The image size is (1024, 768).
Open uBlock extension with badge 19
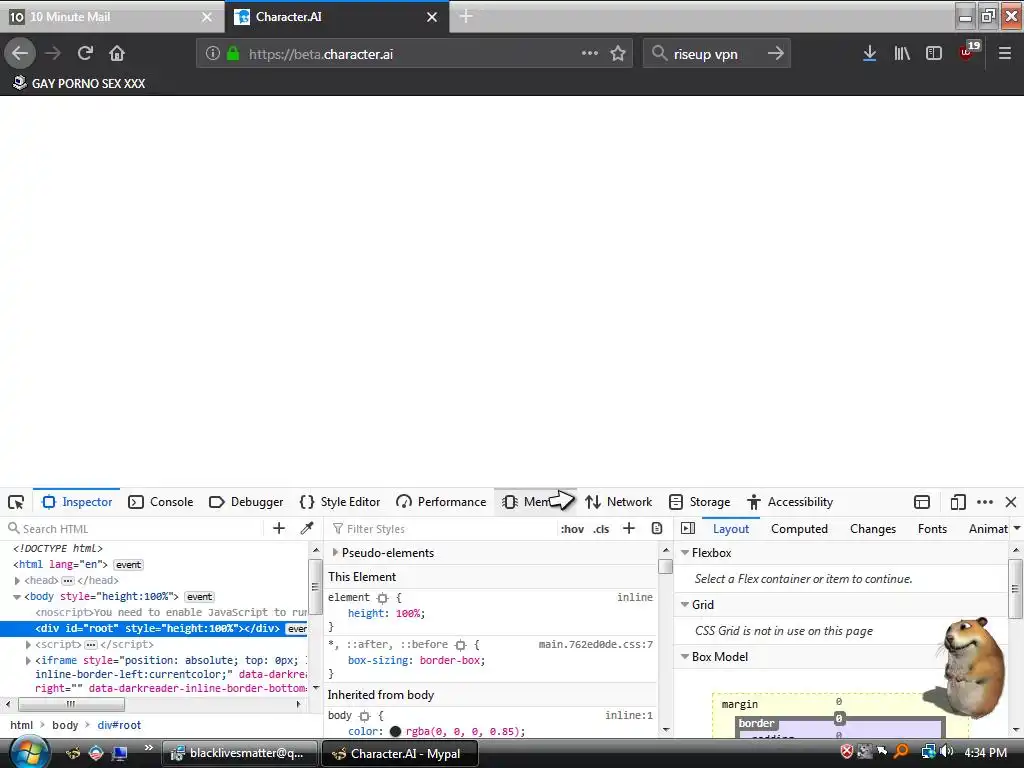point(968,52)
